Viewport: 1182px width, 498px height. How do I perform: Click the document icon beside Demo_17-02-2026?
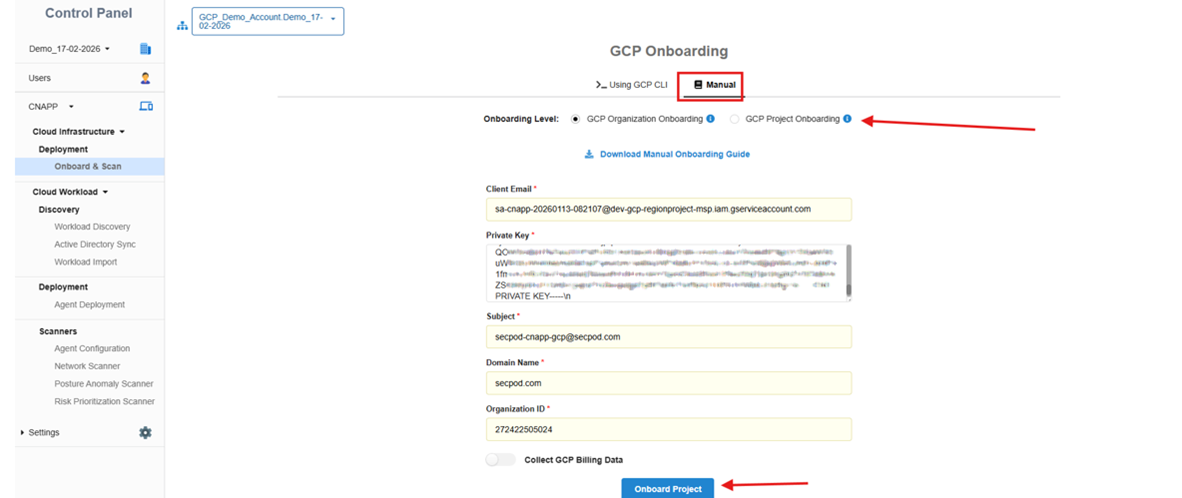145,49
